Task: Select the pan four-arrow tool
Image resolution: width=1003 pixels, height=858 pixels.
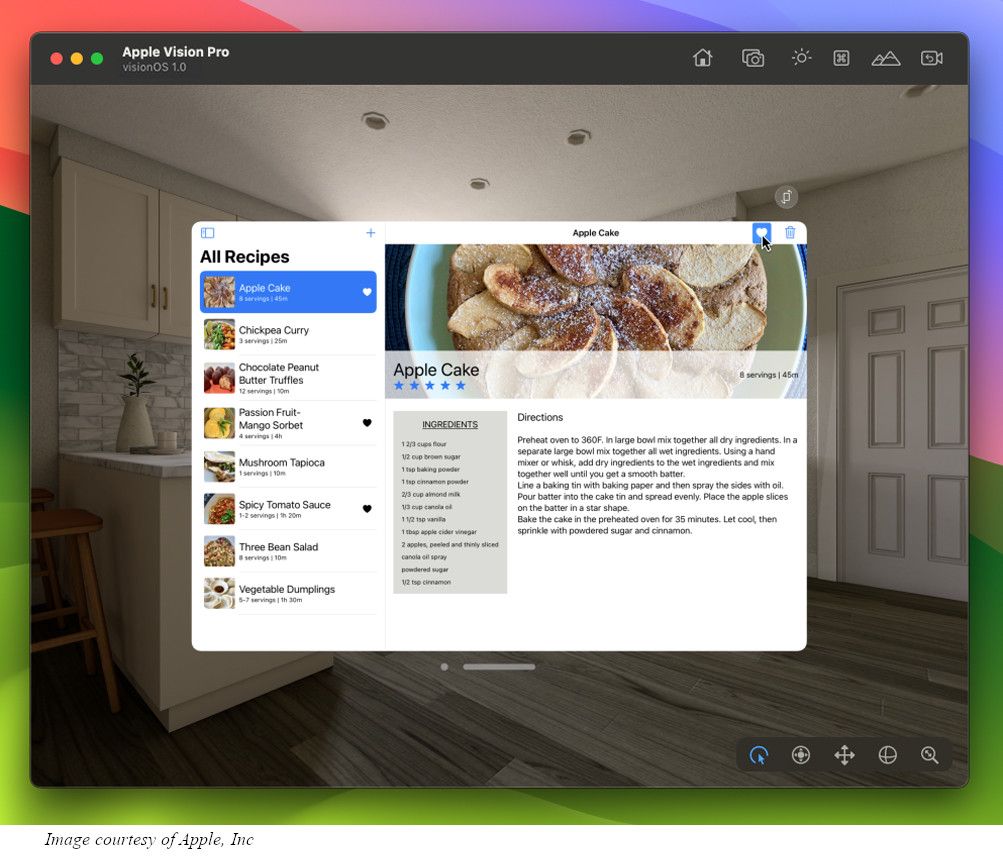Action: pyautogui.click(x=844, y=756)
